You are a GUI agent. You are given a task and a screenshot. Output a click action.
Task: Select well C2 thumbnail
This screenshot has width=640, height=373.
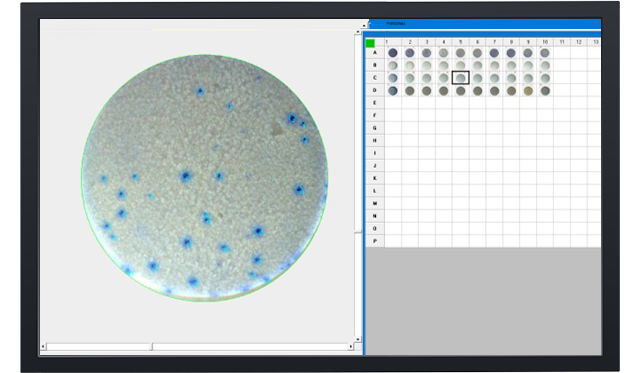pyautogui.click(x=410, y=78)
